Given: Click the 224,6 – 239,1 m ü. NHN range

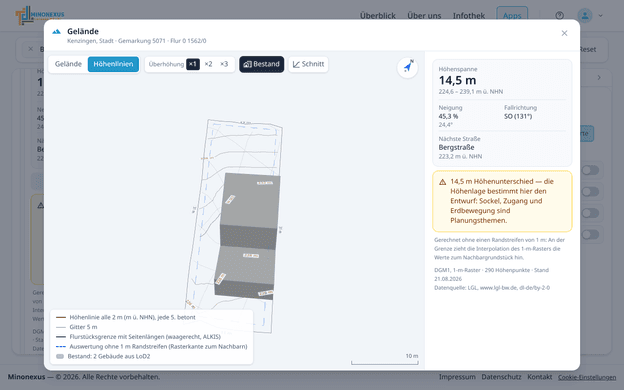Looking at the screenshot, I should point(471,92).
